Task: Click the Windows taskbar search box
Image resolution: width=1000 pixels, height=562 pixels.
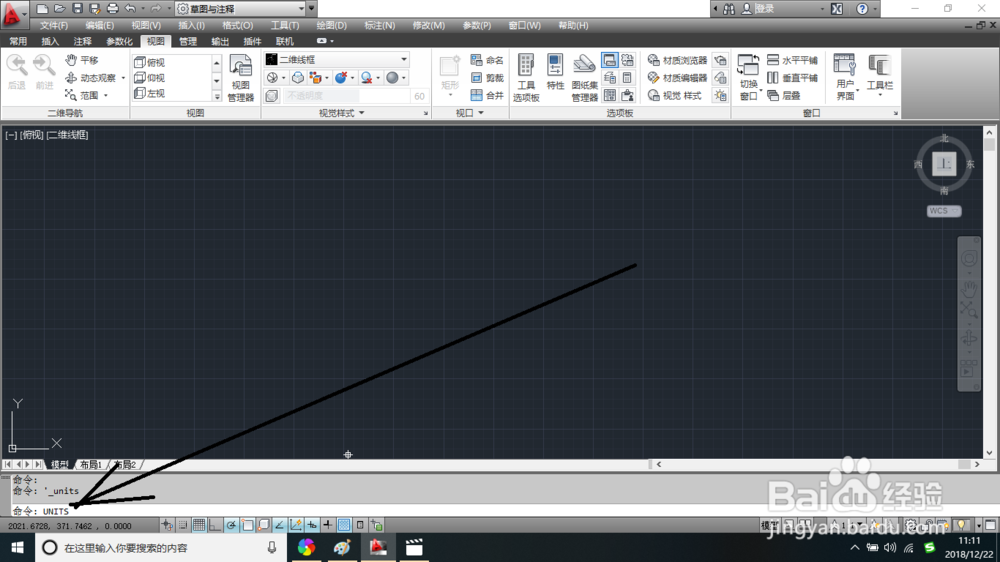Action: (x=161, y=547)
